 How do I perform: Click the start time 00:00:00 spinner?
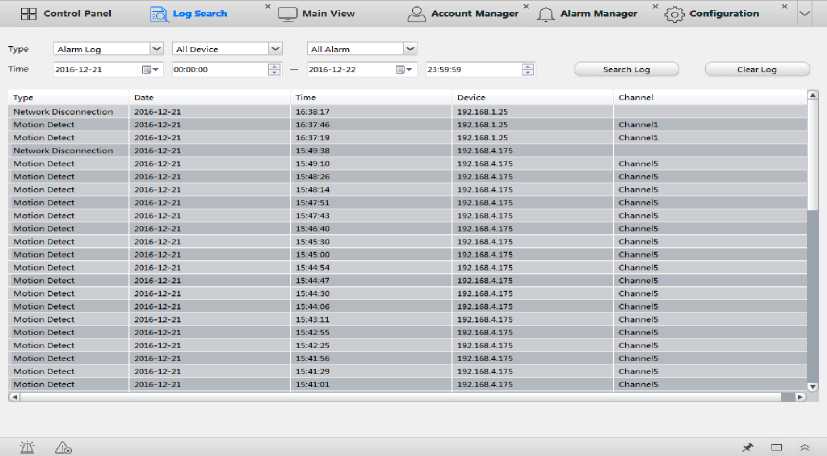point(274,69)
